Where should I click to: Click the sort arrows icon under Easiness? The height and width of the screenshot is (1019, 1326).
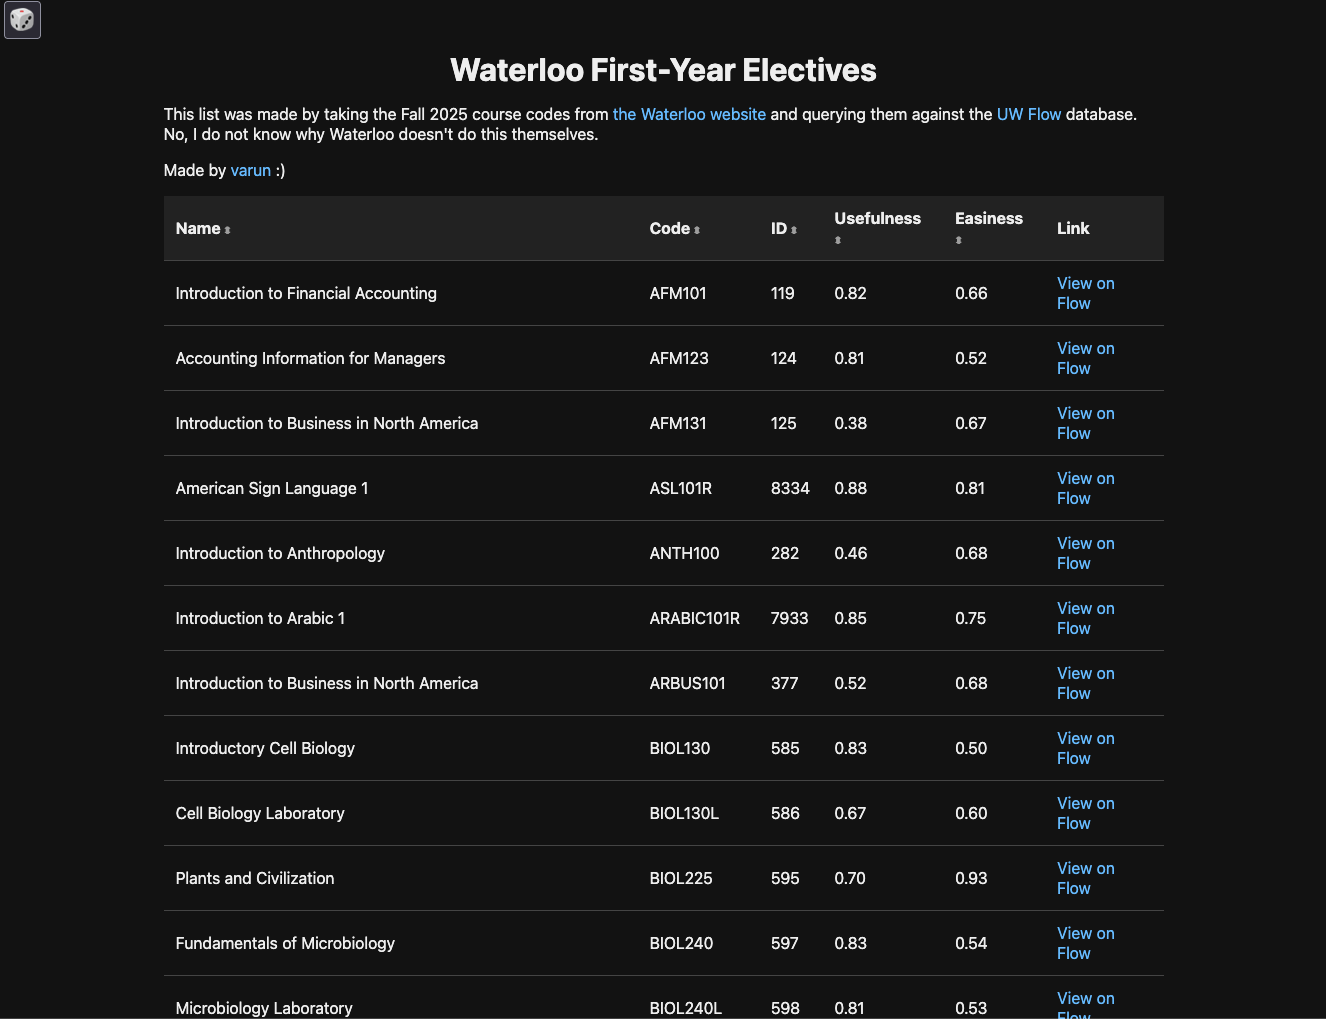pos(958,240)
